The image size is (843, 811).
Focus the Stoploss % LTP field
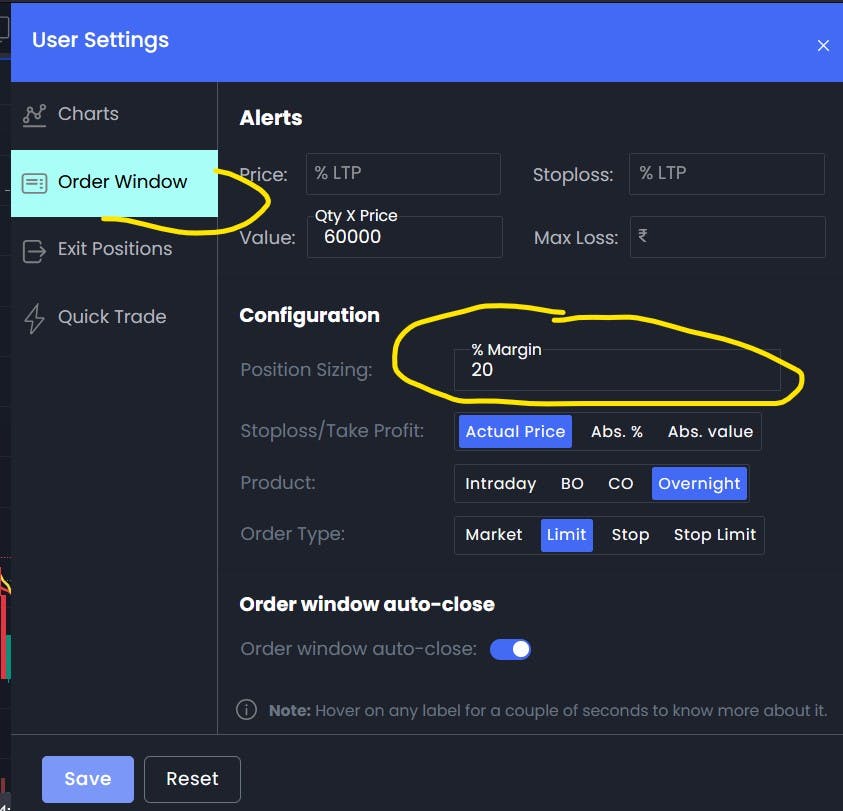point(727,174)
